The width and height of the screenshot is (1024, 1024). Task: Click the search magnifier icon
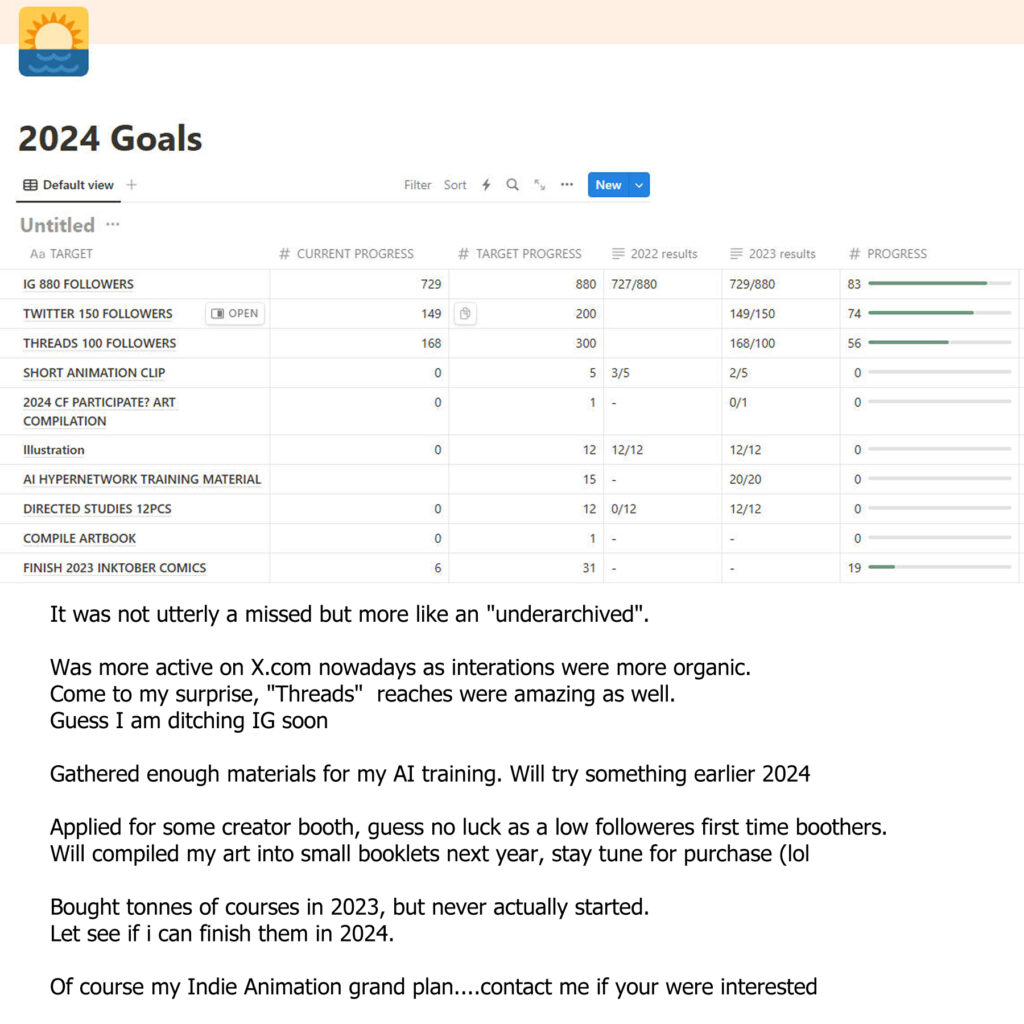512,185
